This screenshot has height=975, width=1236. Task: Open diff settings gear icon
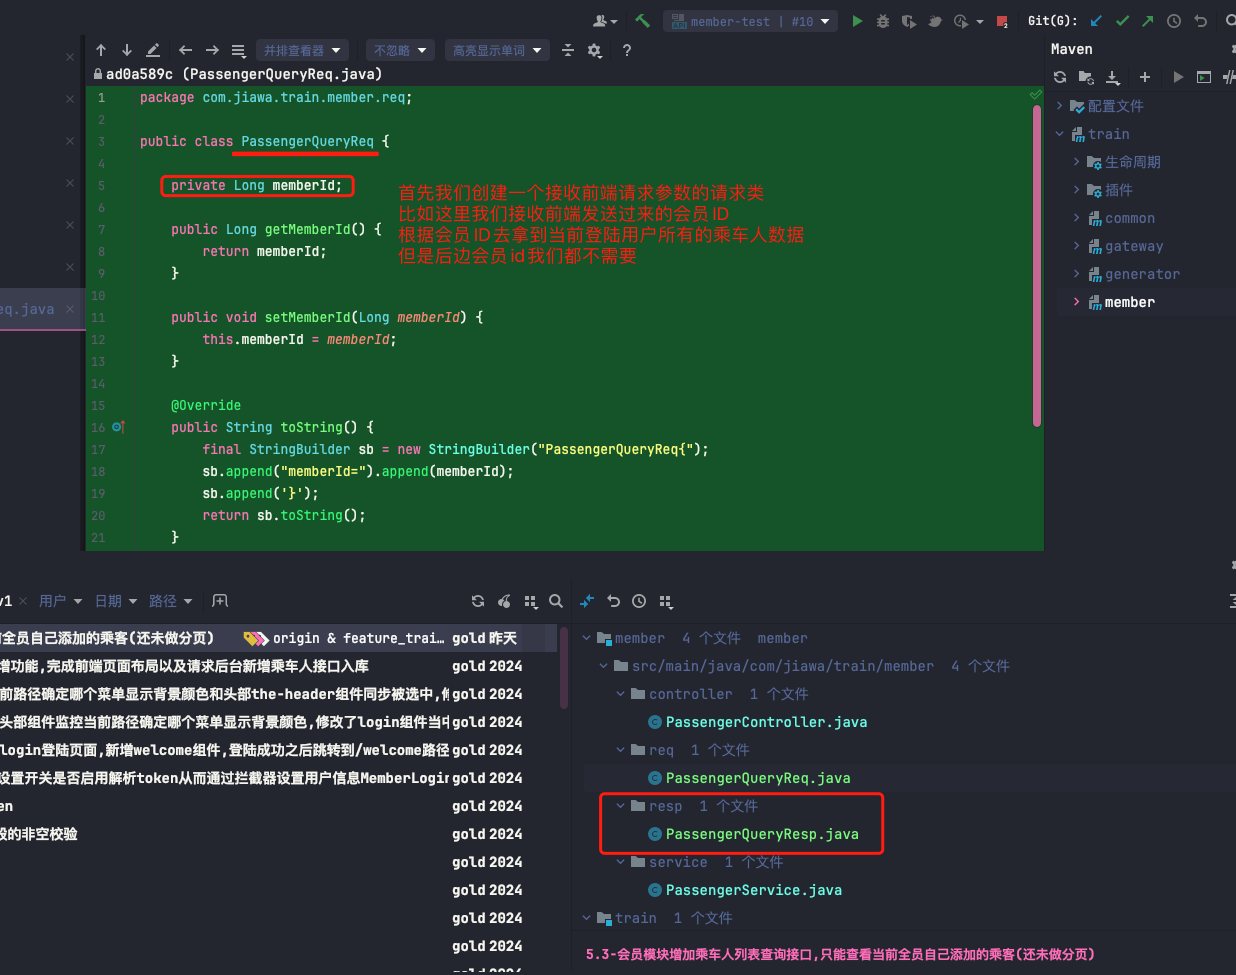tap(595, 50)
